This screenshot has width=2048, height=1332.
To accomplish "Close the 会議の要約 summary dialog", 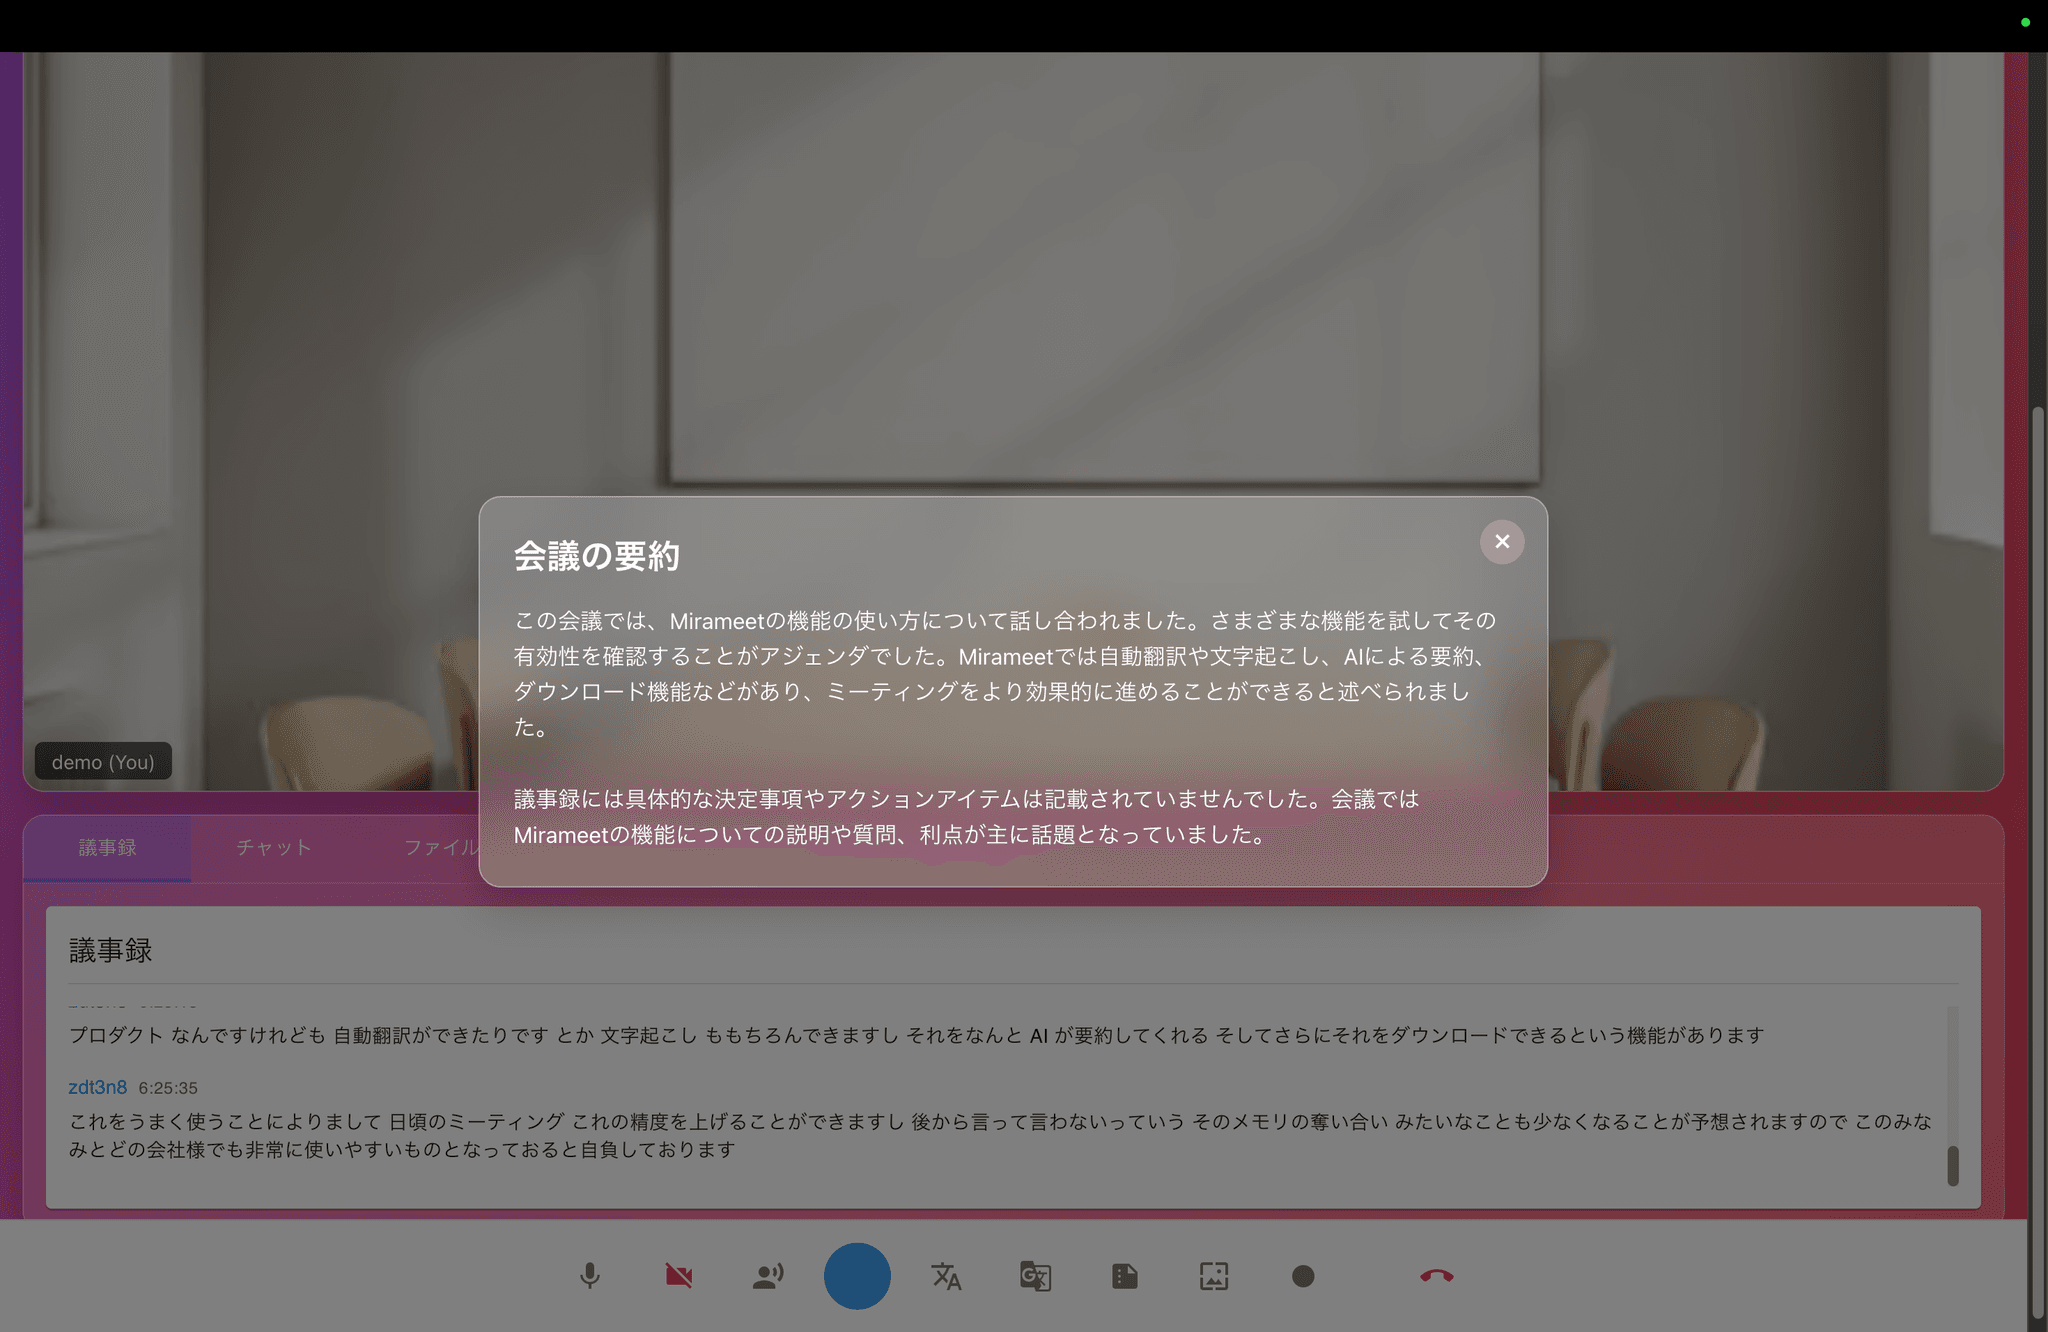I will pyautogui.click(x=1501, y=542).
